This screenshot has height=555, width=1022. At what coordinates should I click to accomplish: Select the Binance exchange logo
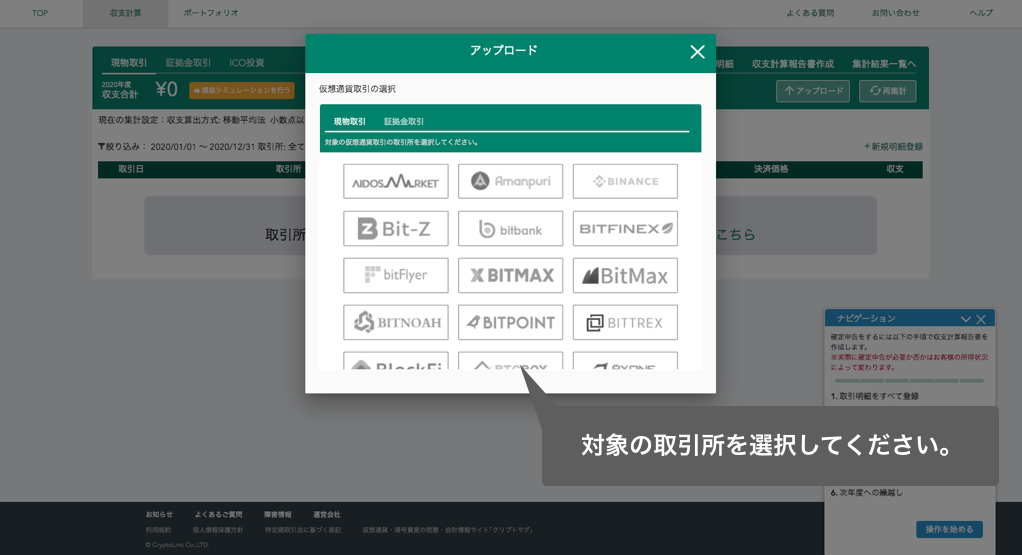(x=625, y=181)
